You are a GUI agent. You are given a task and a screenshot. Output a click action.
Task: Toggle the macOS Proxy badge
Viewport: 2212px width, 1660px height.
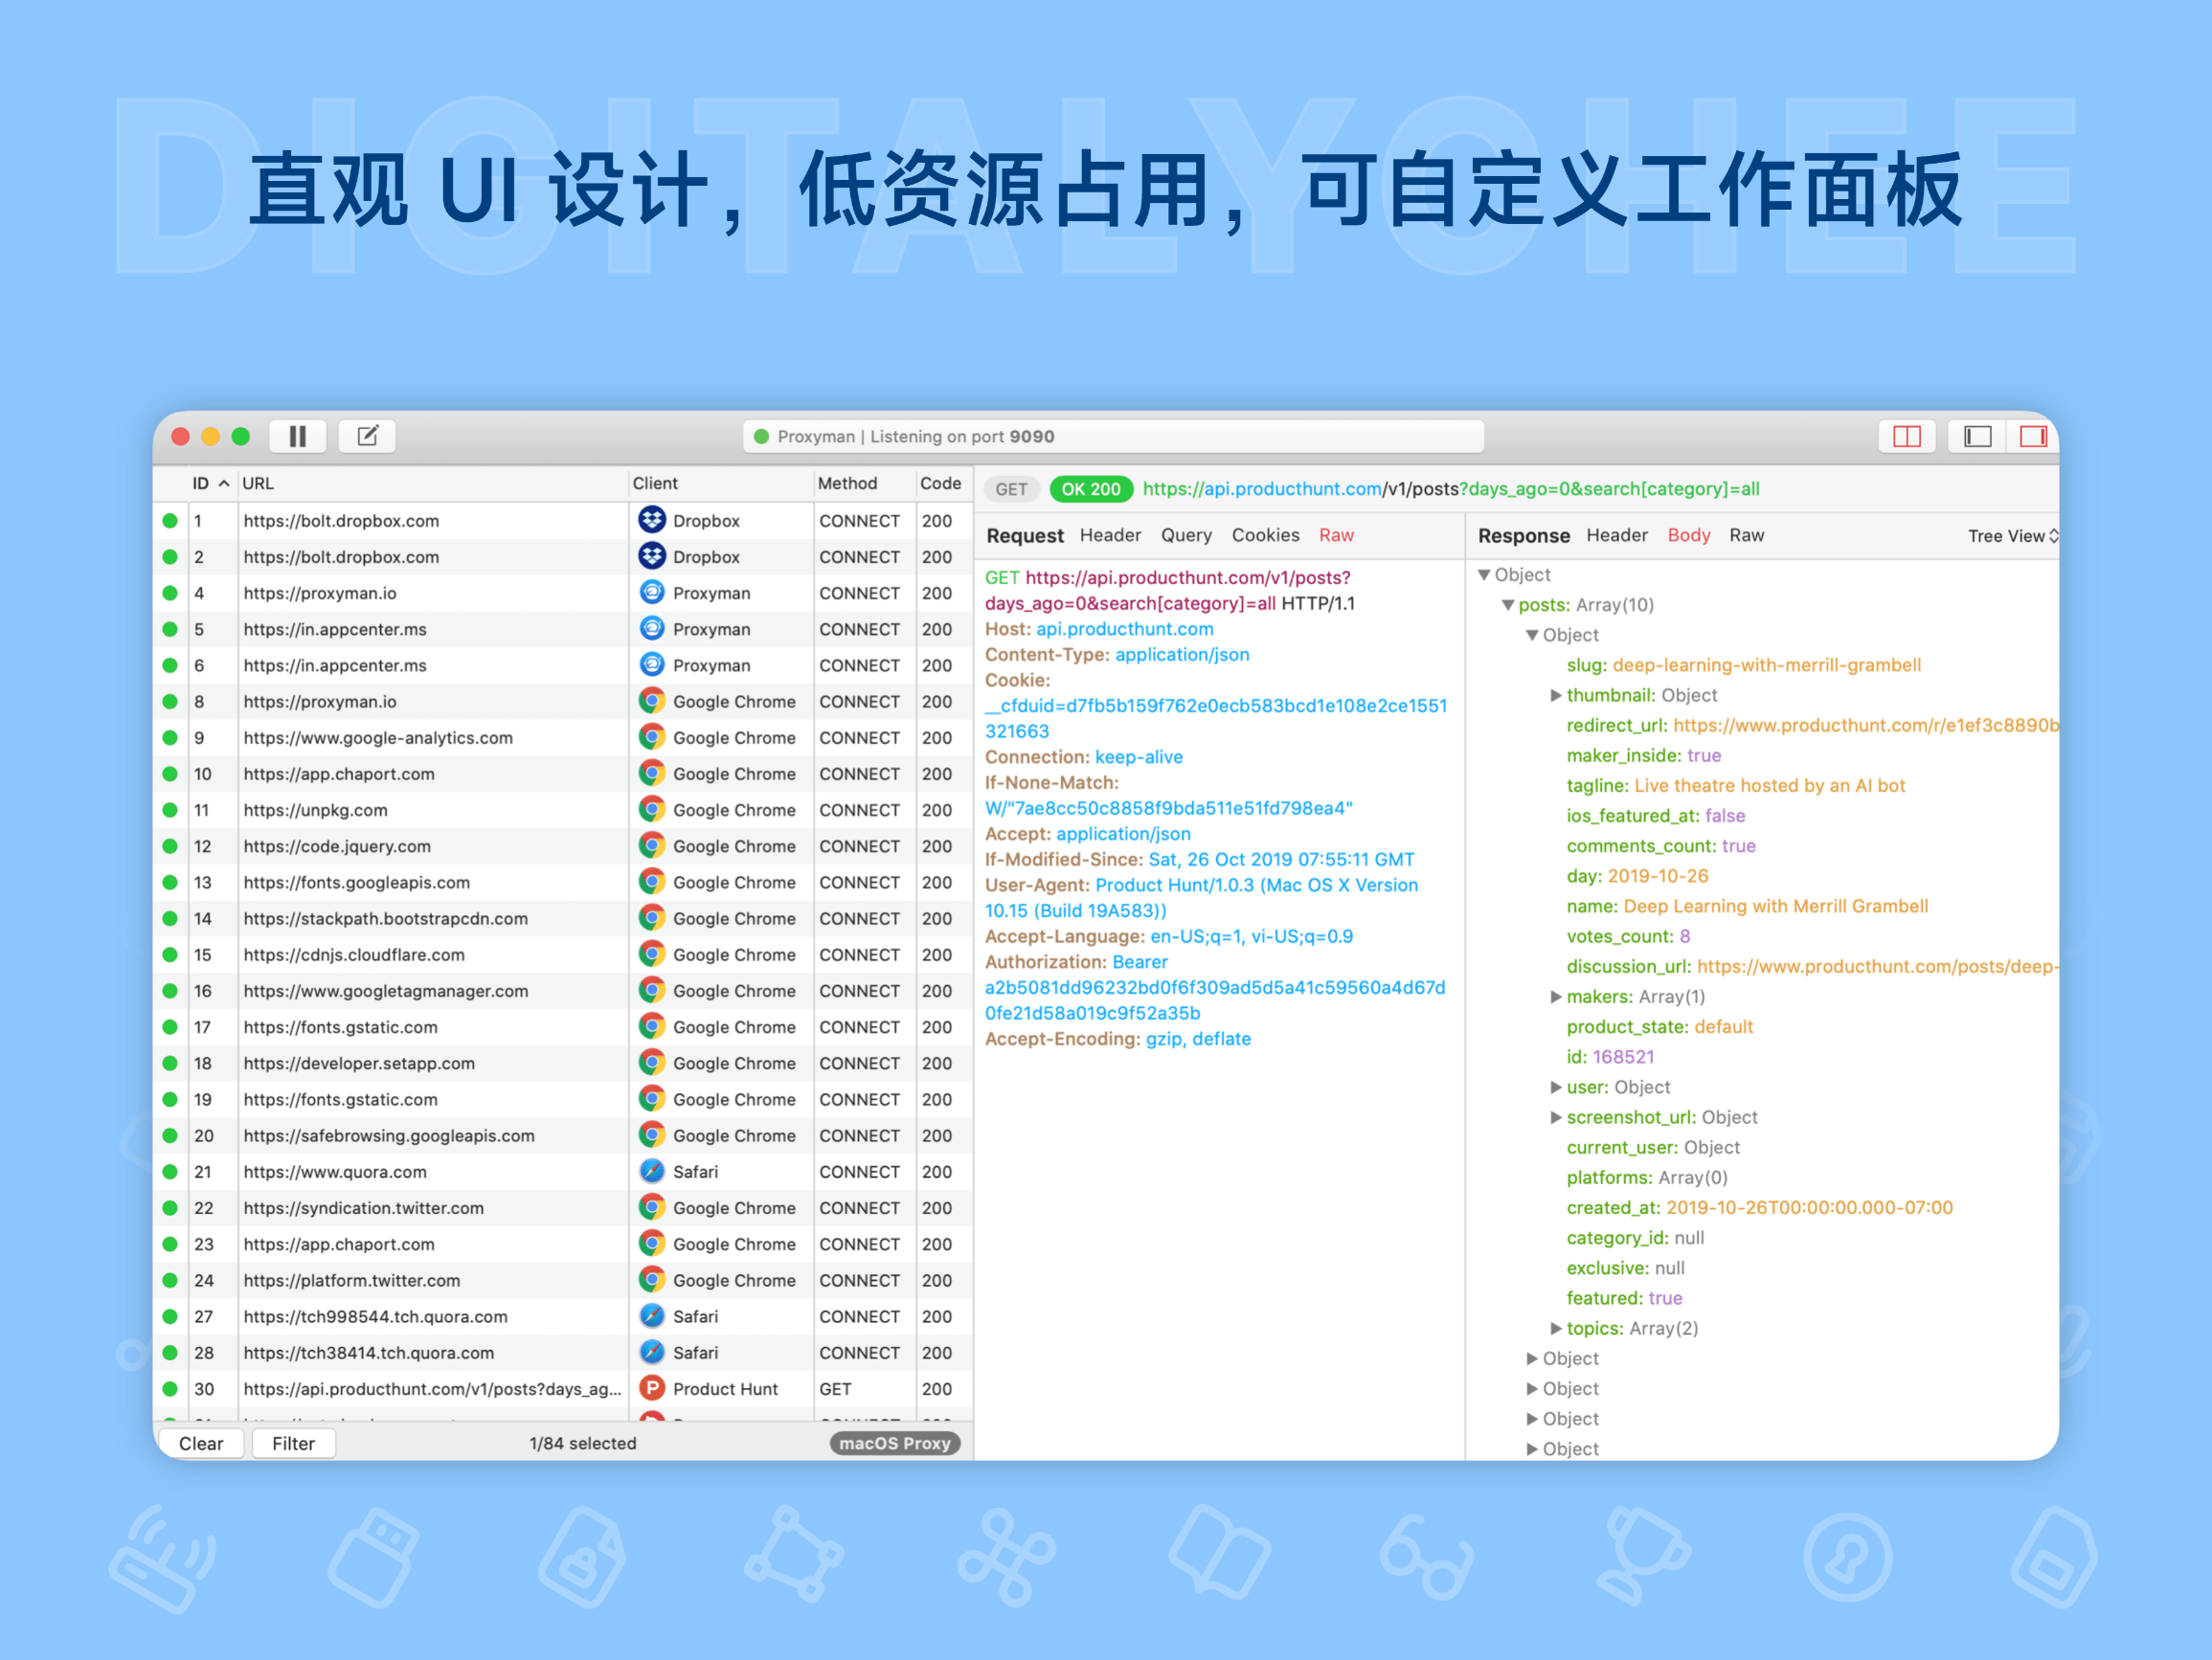coord(894,1443)
